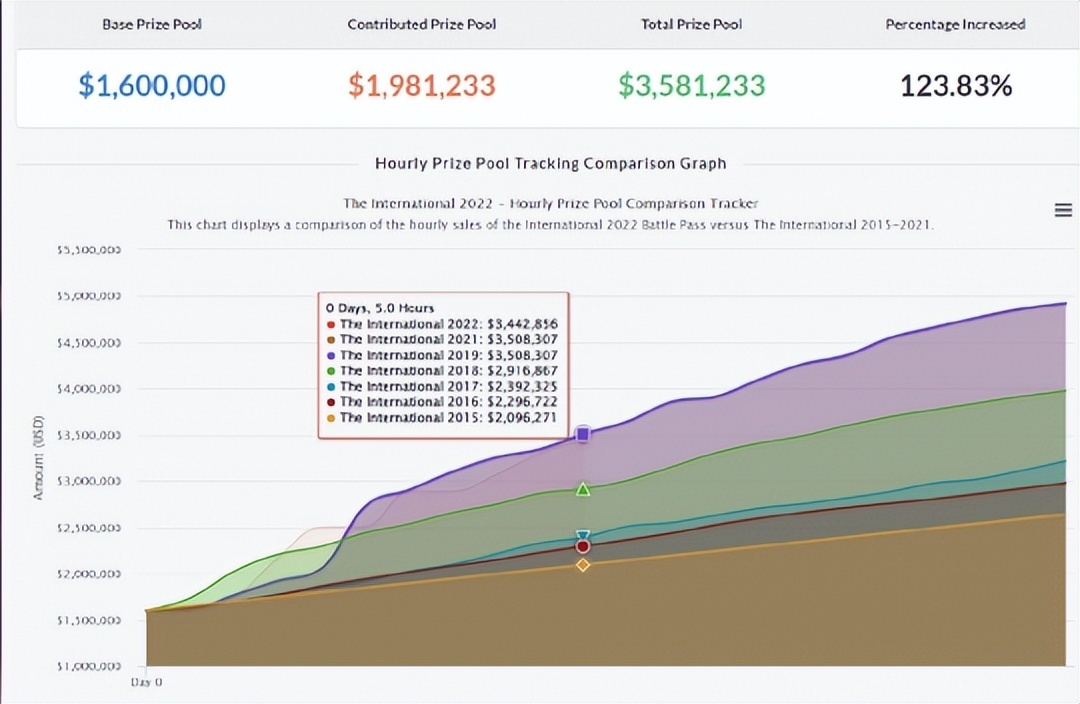Image resolution: width=1080 pixels, height=704 pixels.
Task: Open the chart hamburger context menu
Action: pyautogui.click(x=1064, y=209)
